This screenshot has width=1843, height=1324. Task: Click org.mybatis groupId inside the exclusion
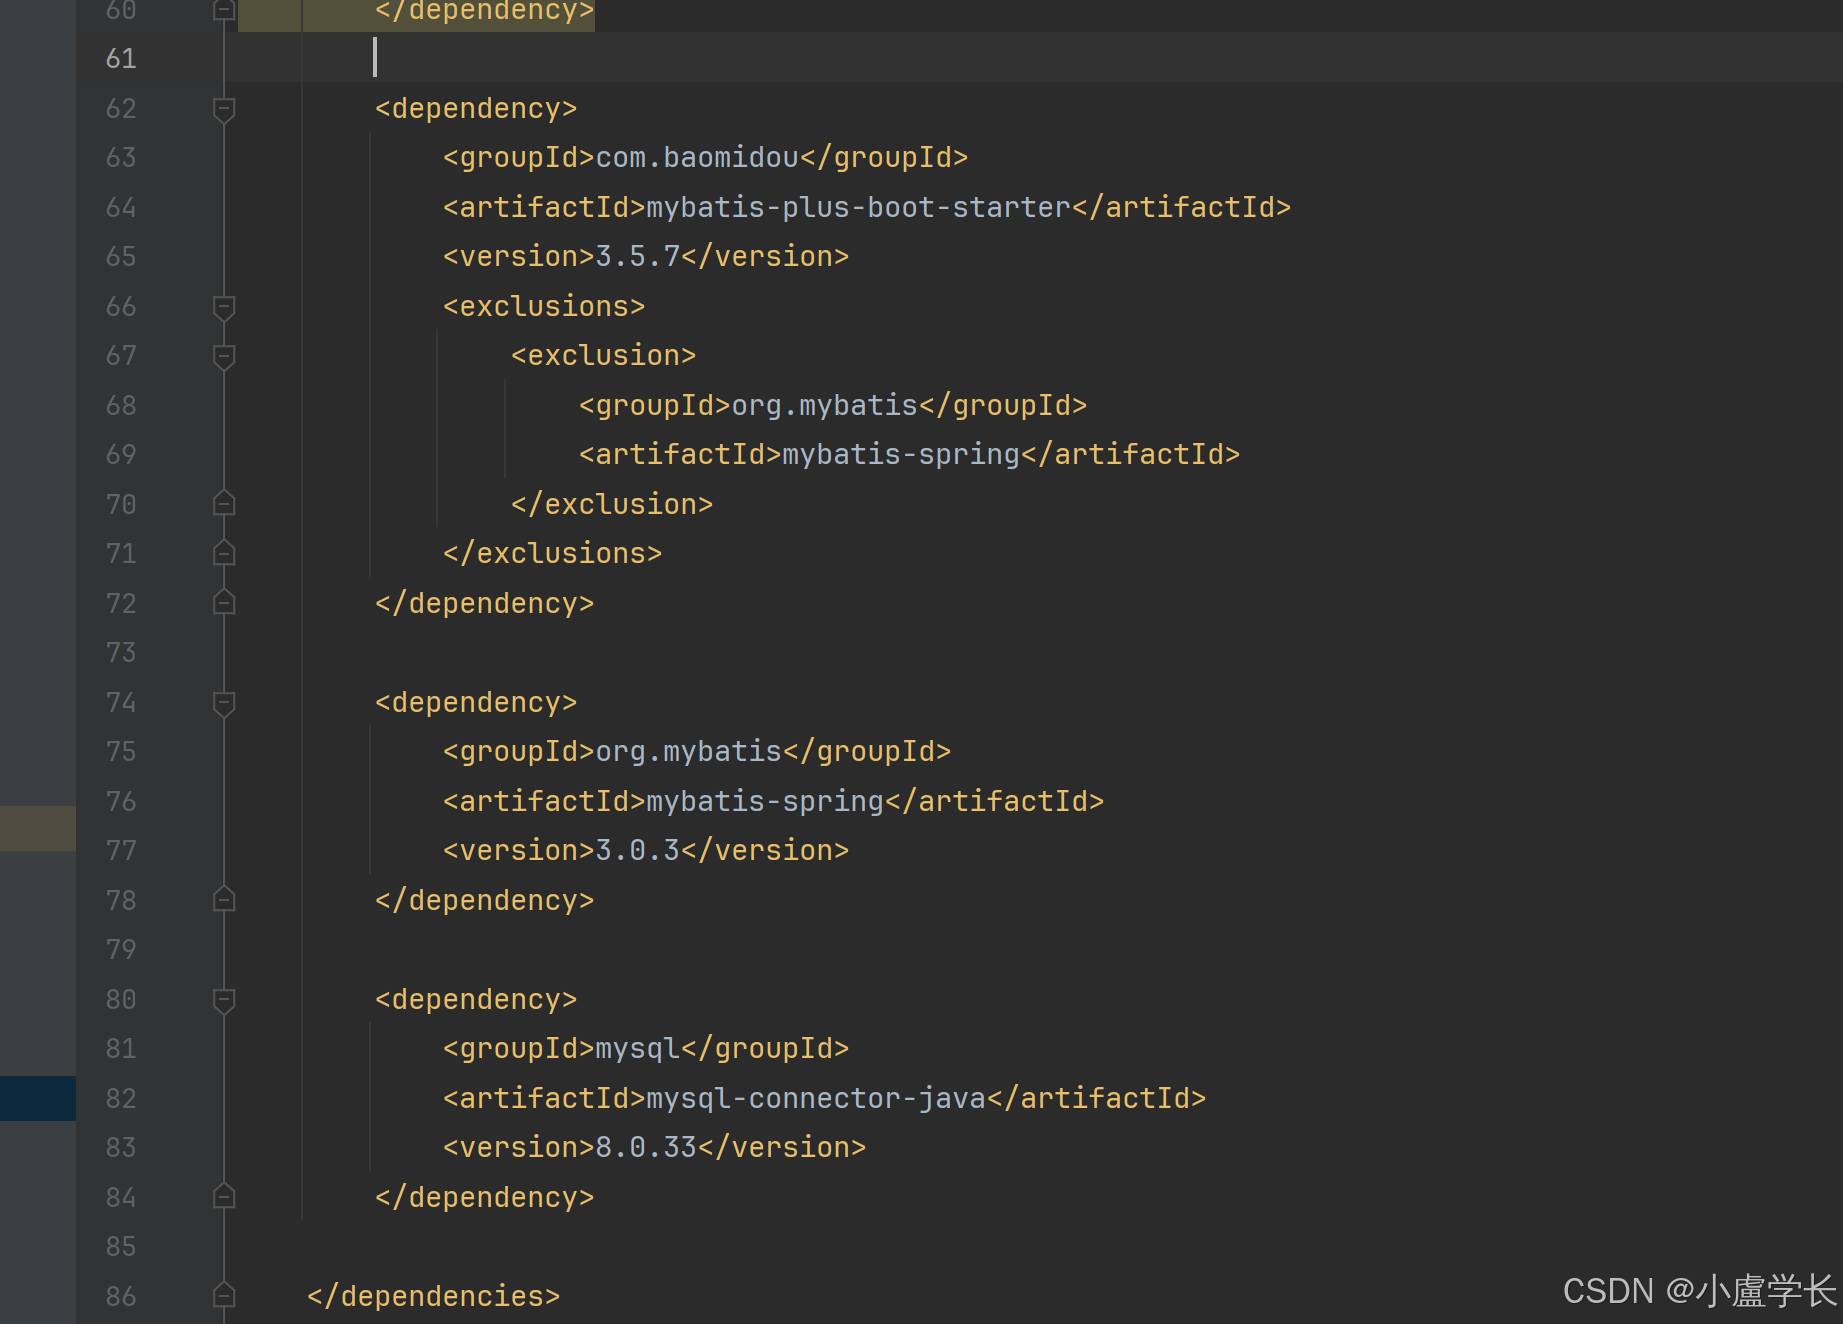(x=825, y=405)
